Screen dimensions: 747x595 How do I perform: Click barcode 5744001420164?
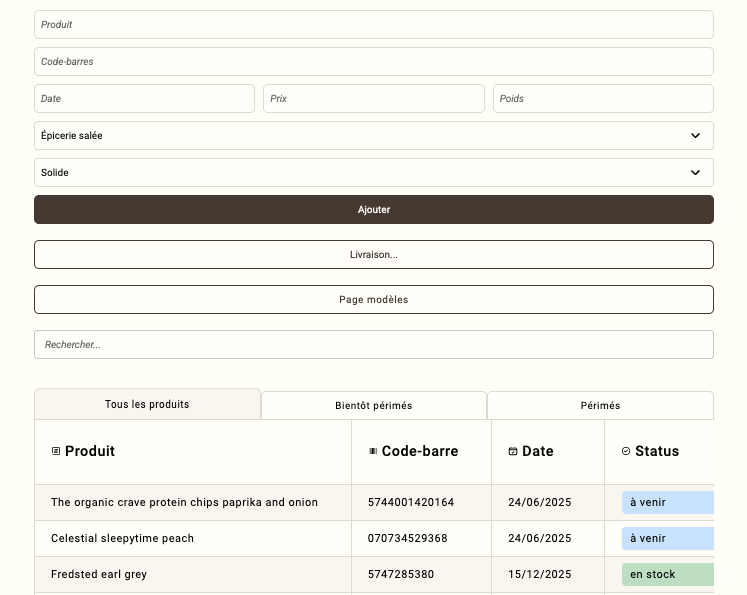[x=411, y=502]
